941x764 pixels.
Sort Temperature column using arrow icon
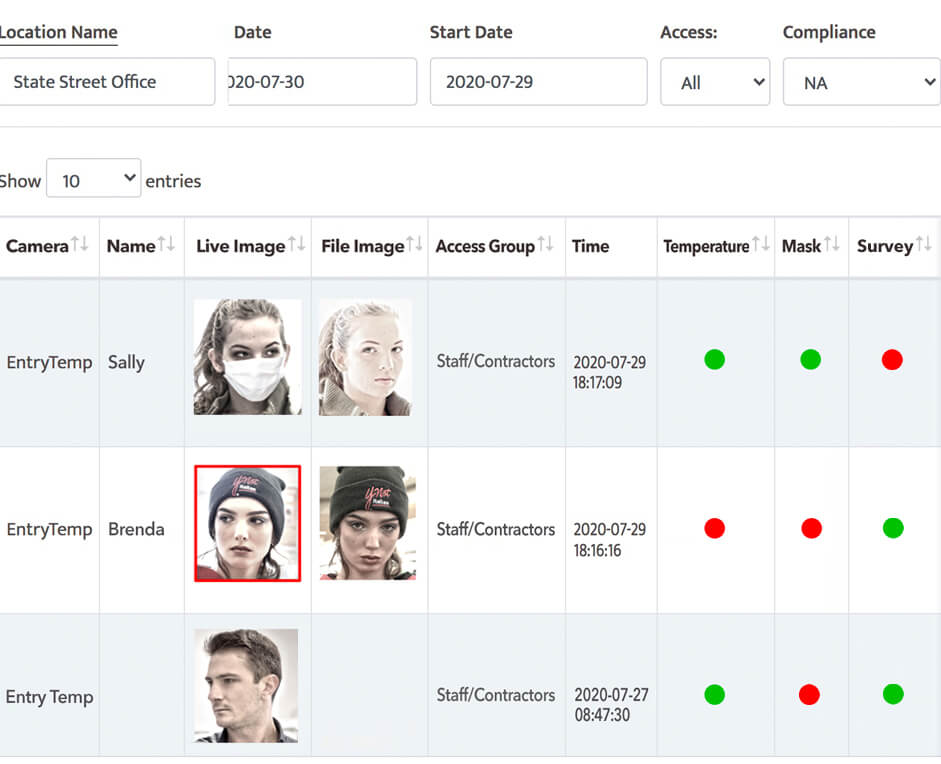pos(761,245)
